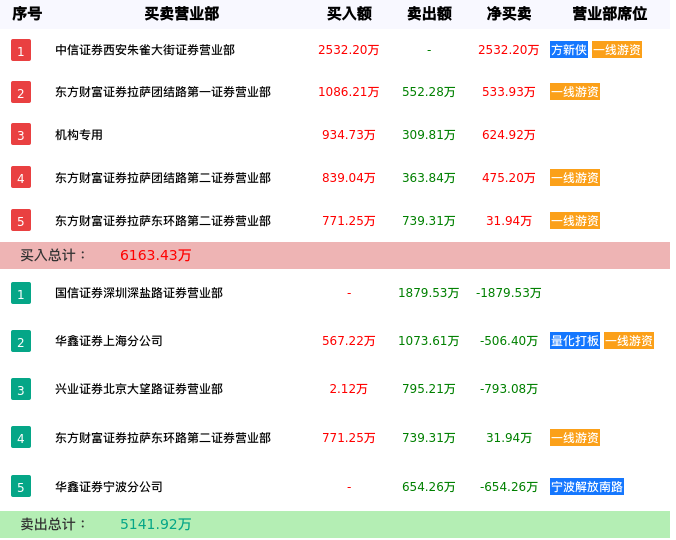
Task: Click the 买入额 column header
Action: pyautogui.click(x=349, y=14)
